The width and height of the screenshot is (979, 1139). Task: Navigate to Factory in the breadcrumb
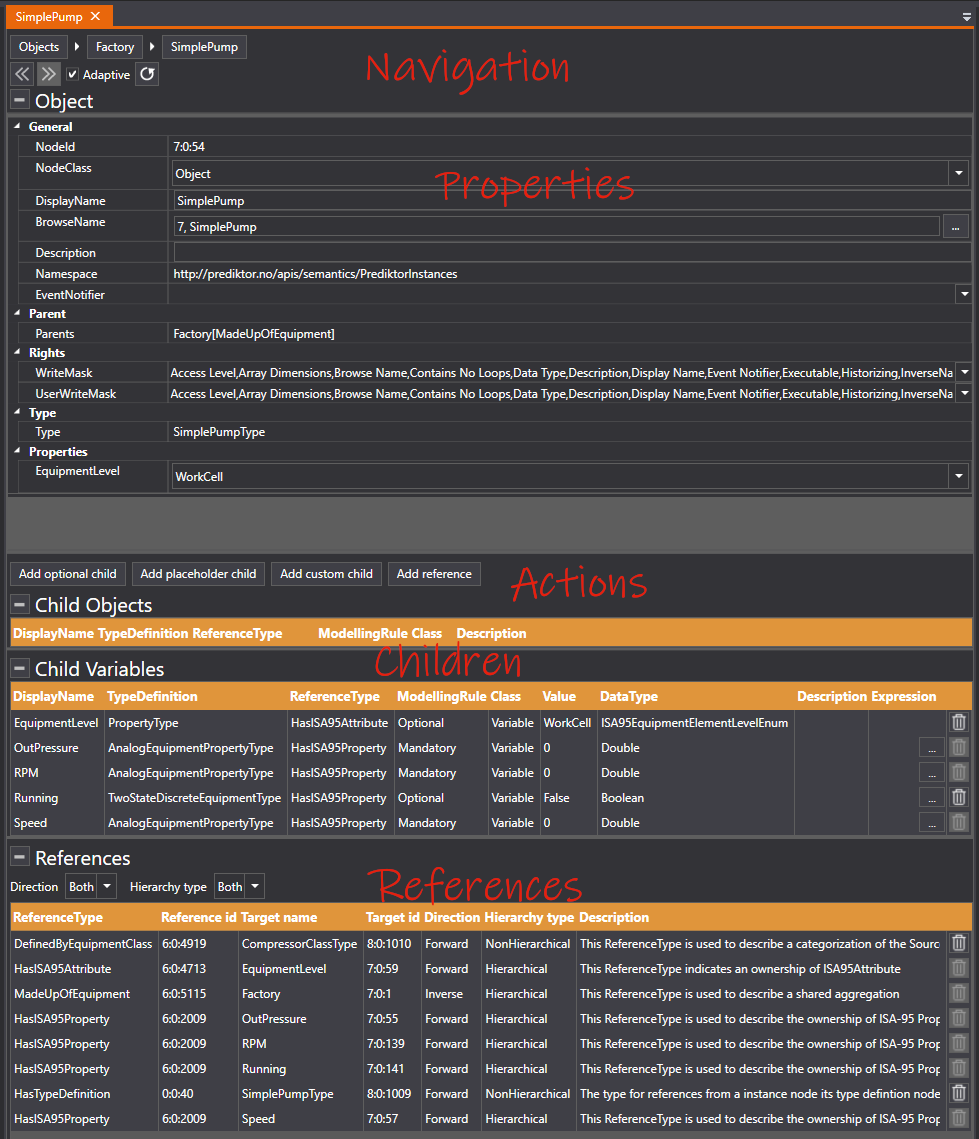(115, 47)
